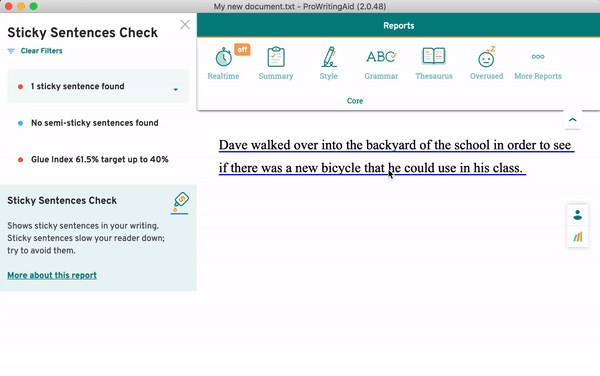Toggle the Realtime 'off' badge
The width and height of the screenshot is (600, 376).
(x=242, y=50)
